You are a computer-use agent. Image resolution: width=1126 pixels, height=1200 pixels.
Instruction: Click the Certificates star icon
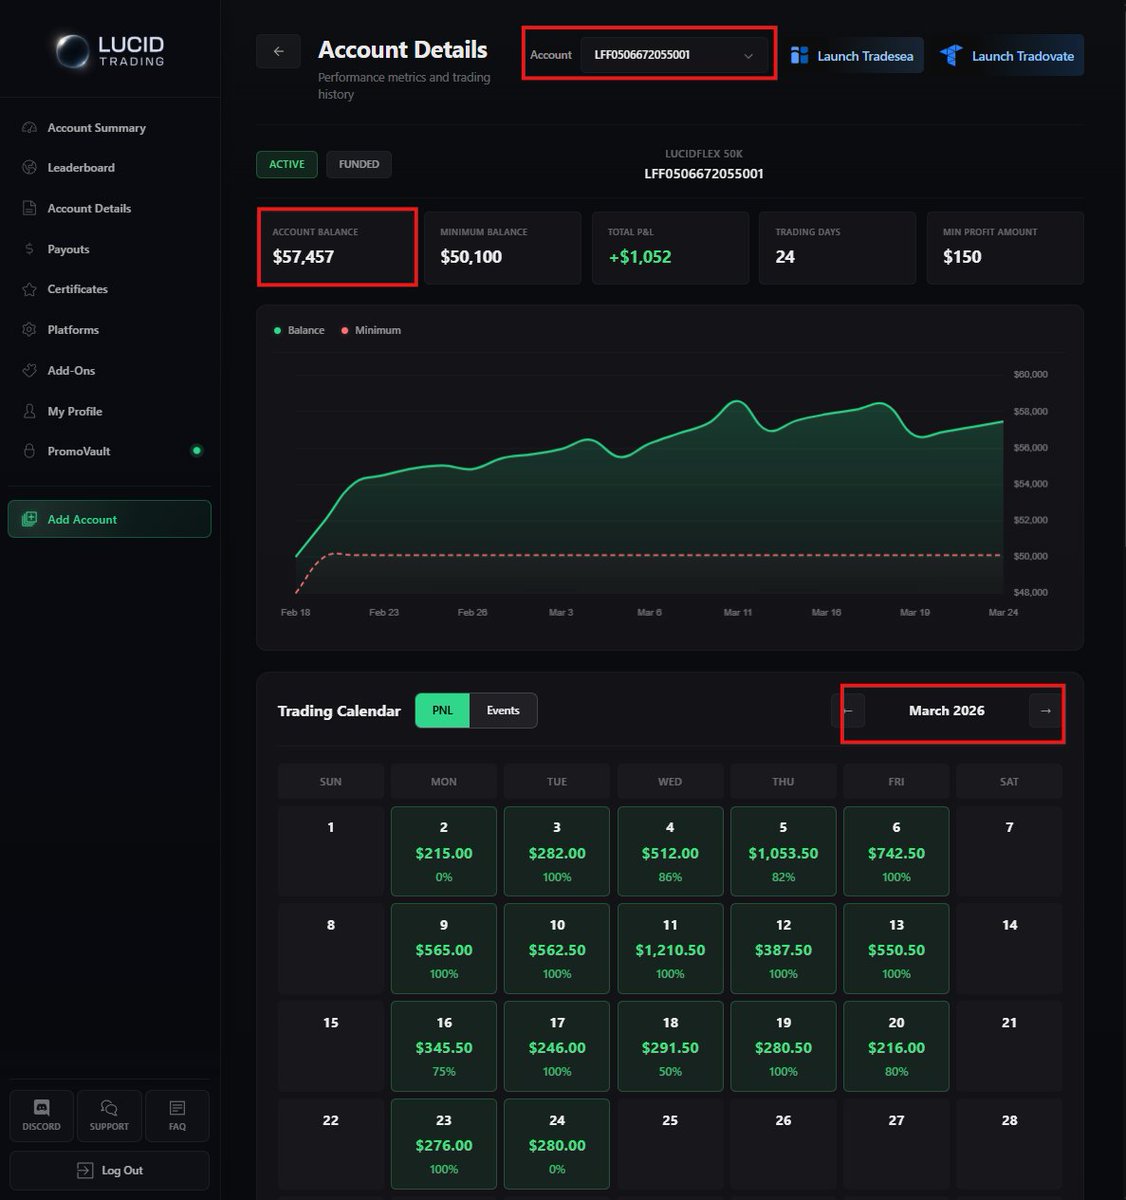click(29, 289)
